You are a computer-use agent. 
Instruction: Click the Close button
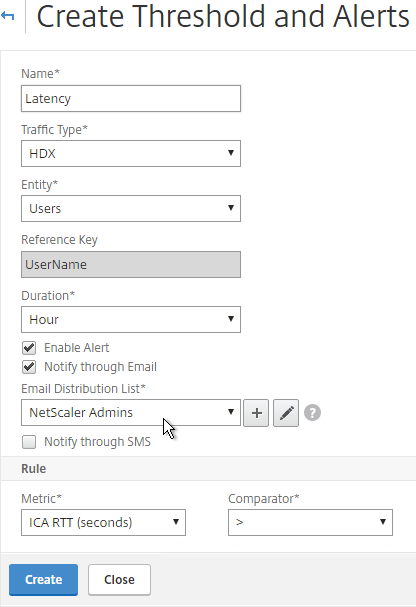pos(119,580)
